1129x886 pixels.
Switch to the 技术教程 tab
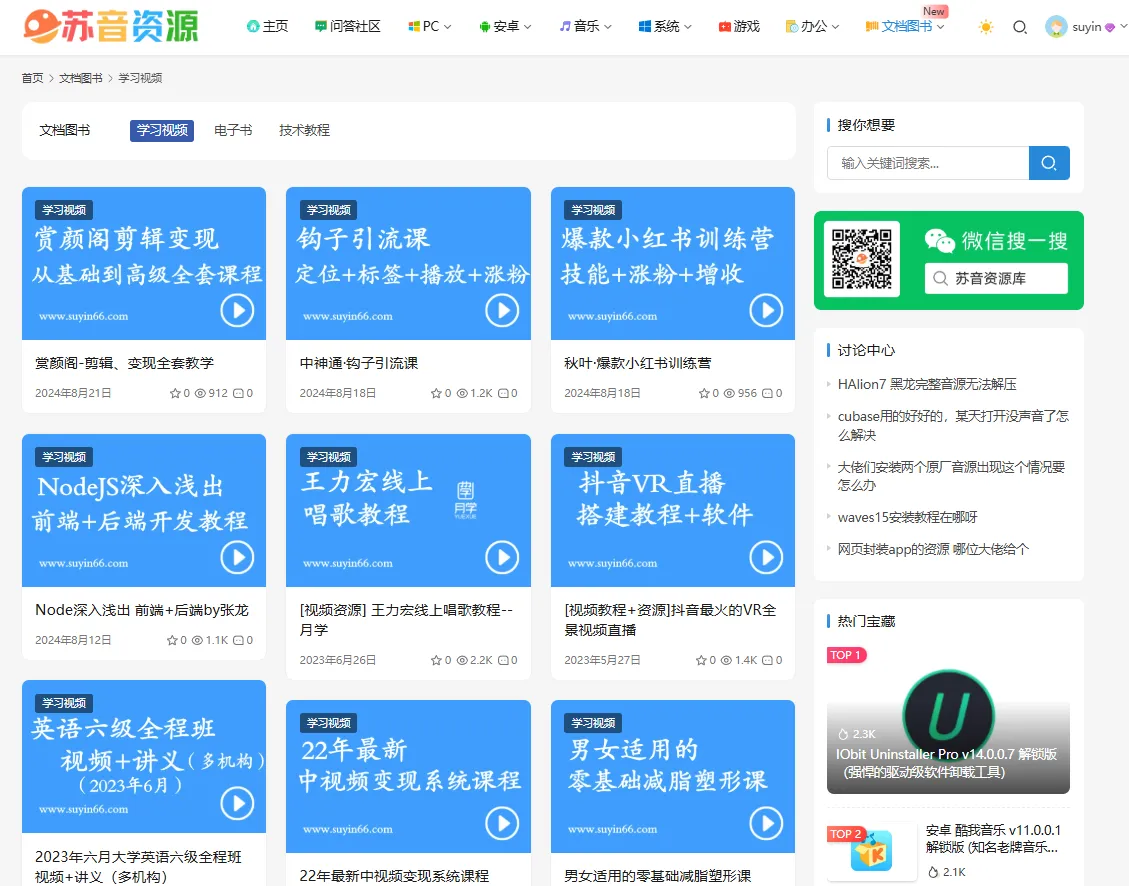pyautogui.click(x=303, y=130)
